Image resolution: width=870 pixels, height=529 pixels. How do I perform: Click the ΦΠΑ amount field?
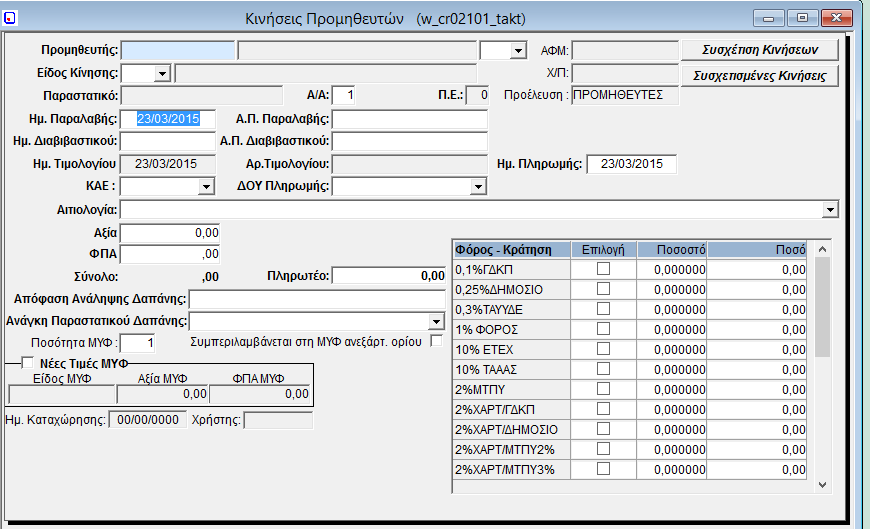[170, 254]
